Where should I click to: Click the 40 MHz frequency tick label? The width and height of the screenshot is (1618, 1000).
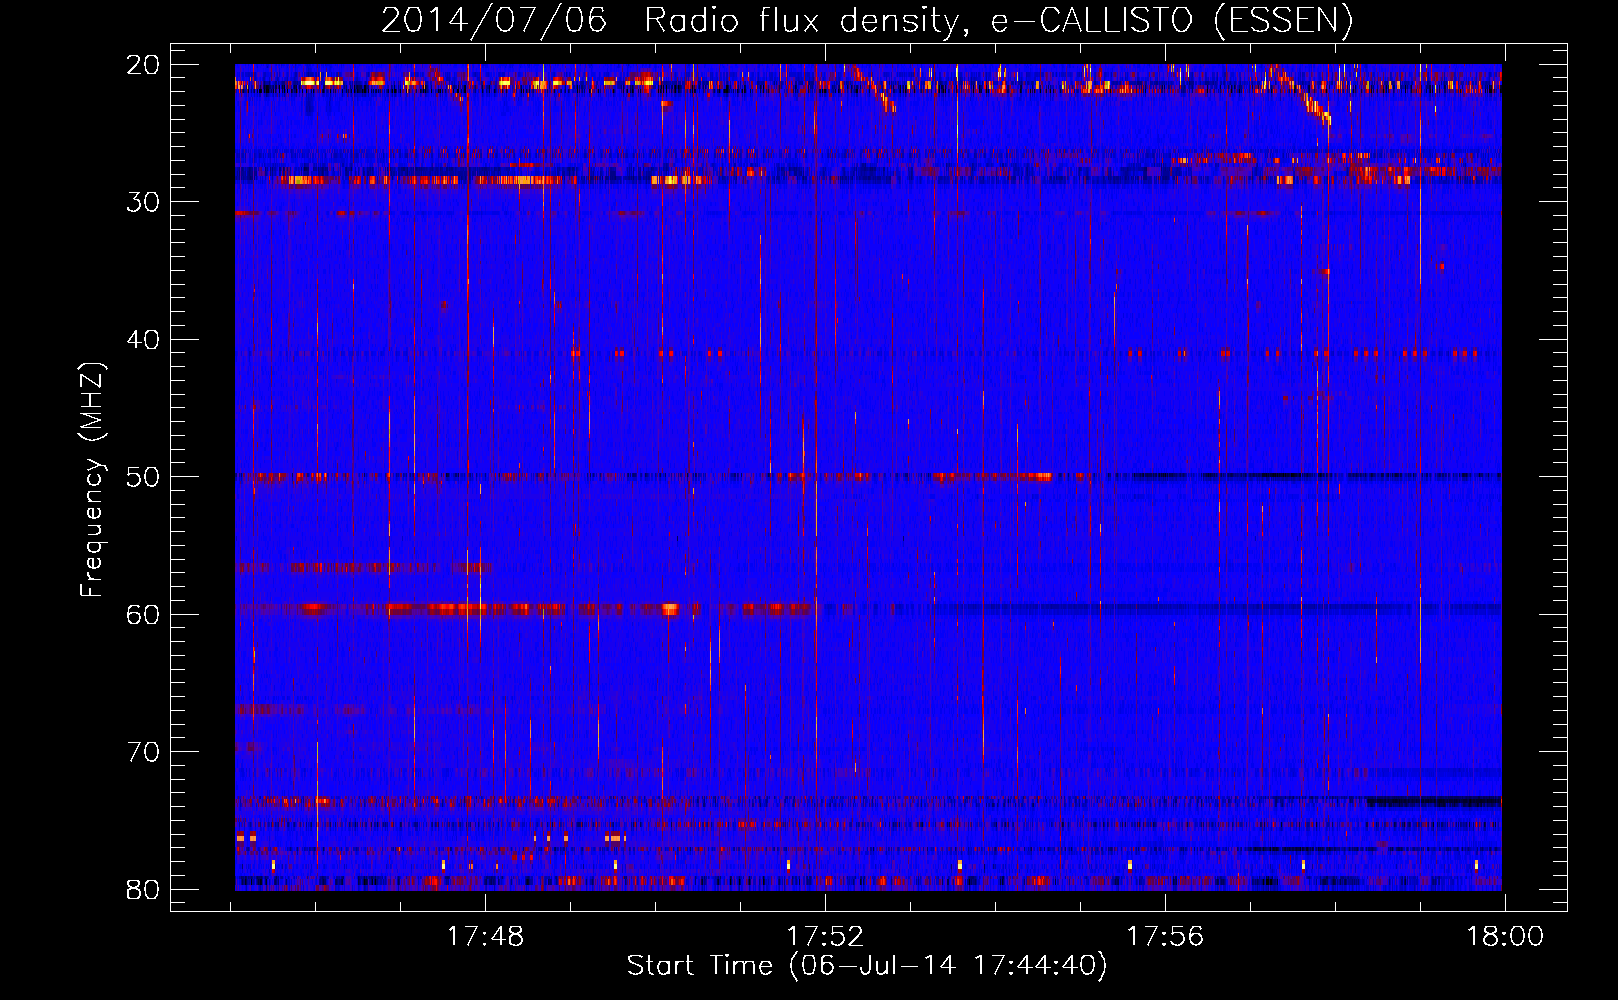[143, 340]
